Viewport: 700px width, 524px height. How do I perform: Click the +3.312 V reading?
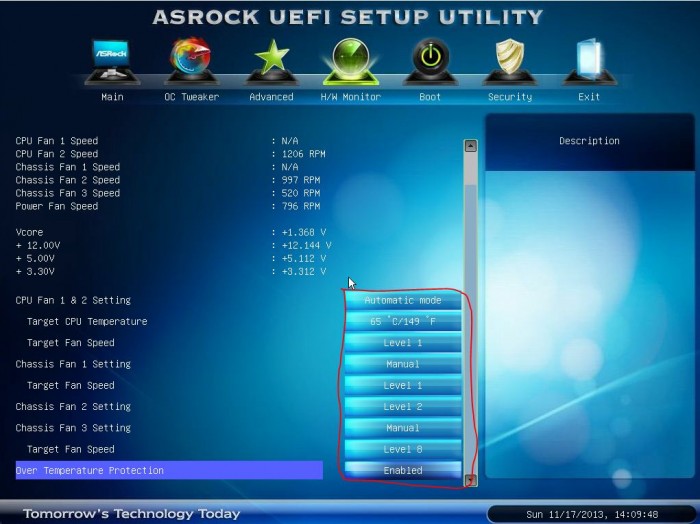coord(304,271)
